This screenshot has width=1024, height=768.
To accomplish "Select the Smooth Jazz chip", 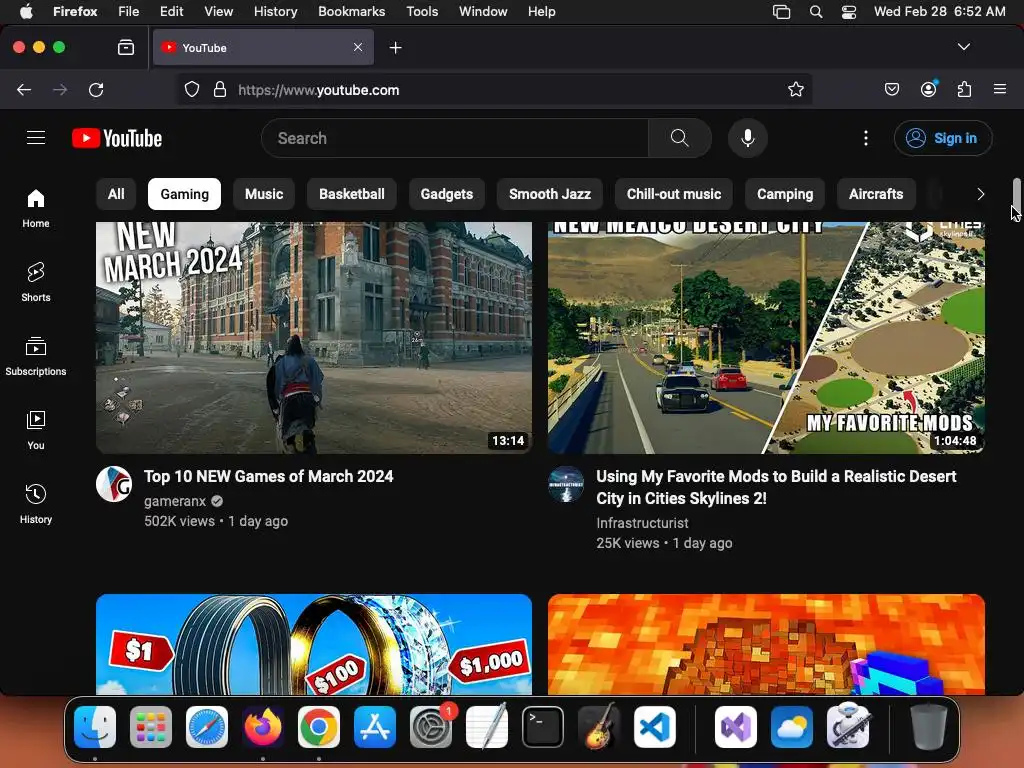I will (x=550, y=194).
